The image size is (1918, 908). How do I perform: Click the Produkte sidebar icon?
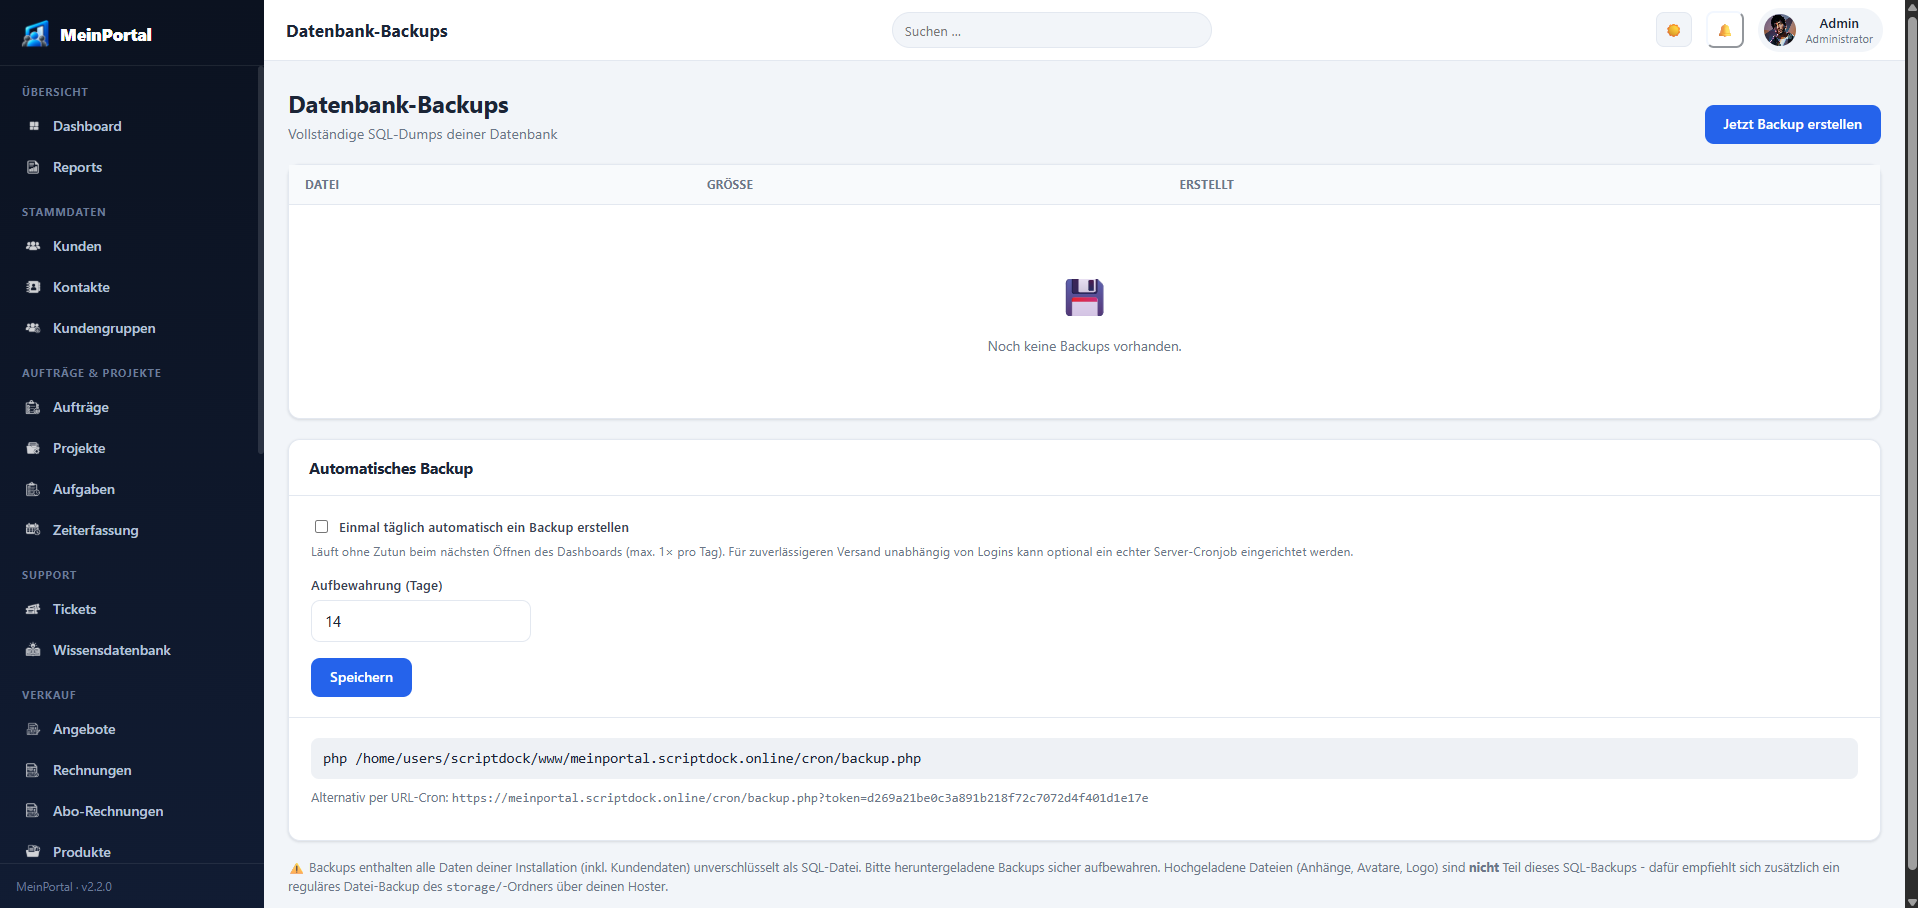(33, 852)
